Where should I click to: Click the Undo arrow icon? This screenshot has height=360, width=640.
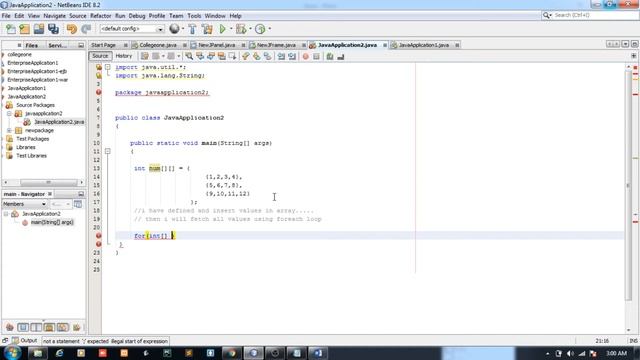tap(72, 29)
